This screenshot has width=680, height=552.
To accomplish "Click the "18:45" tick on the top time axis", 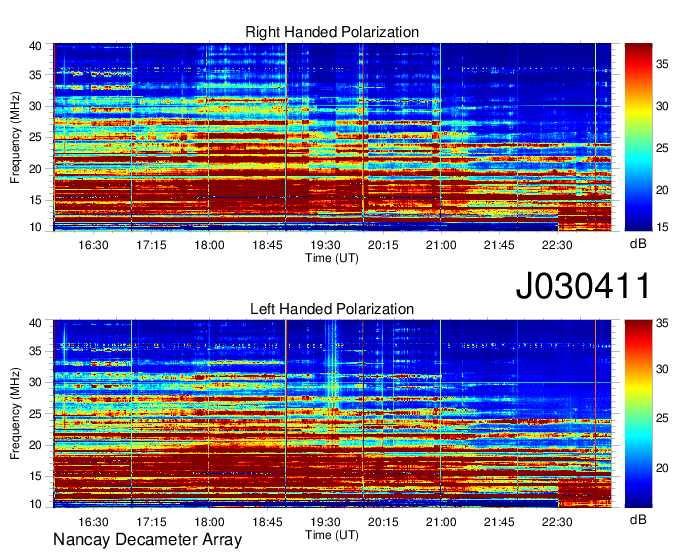I will coord(267,245).
